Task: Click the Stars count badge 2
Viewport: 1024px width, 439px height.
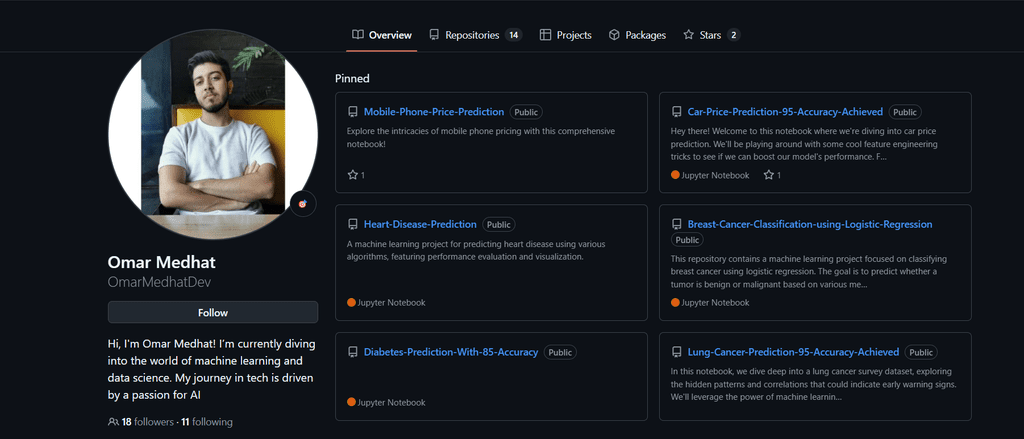Action: pos(733,35)
